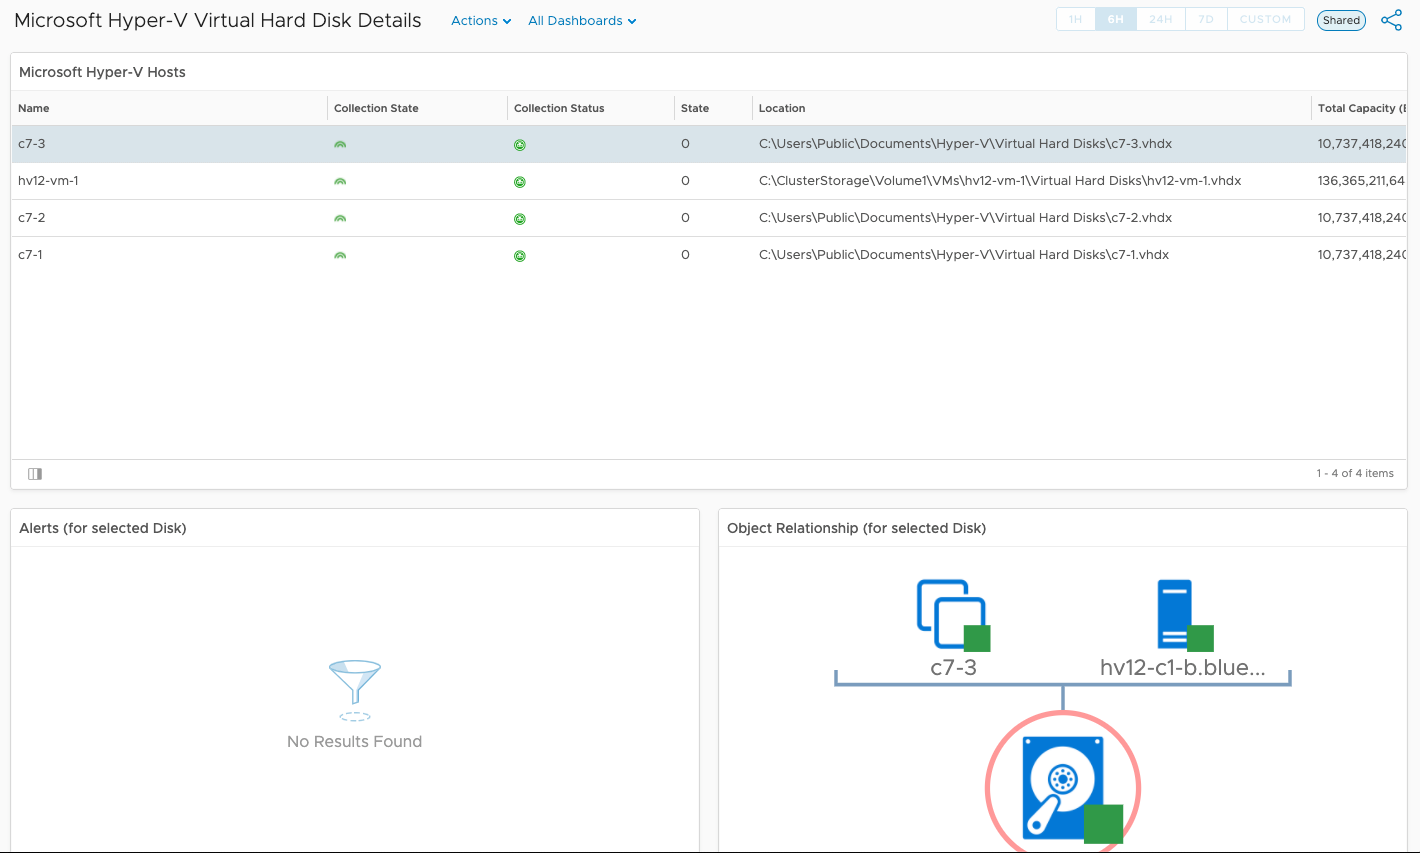Click total capacity value 136,365,211,64
Screen dimensions: 1420x853
click(x=1362, y=181)
